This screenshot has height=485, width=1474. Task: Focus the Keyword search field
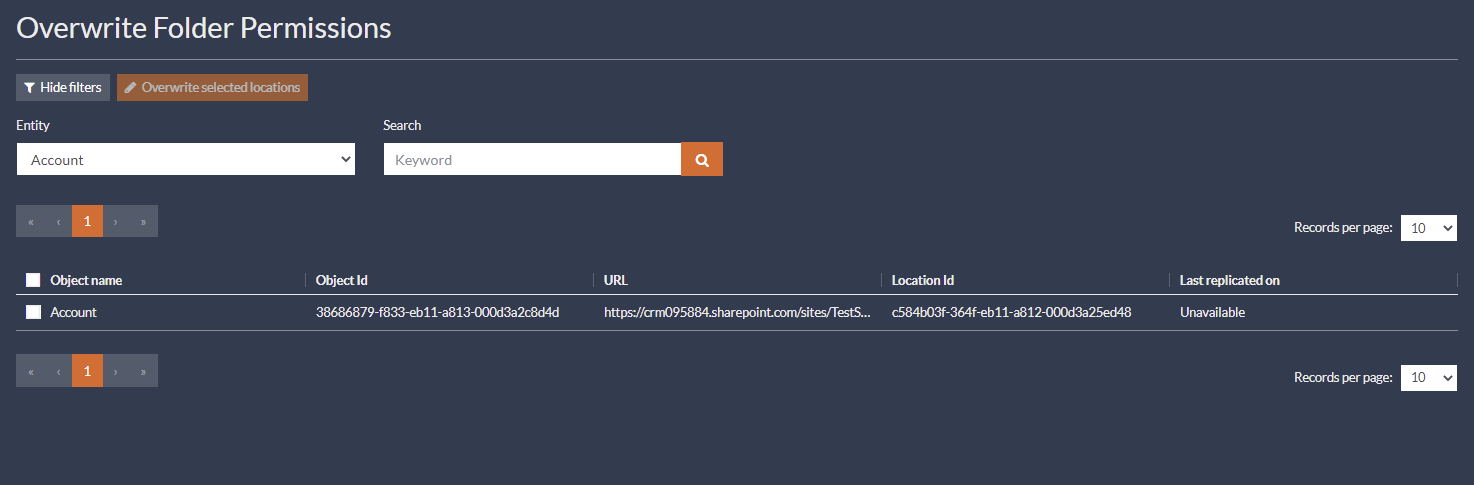[532, 159]
